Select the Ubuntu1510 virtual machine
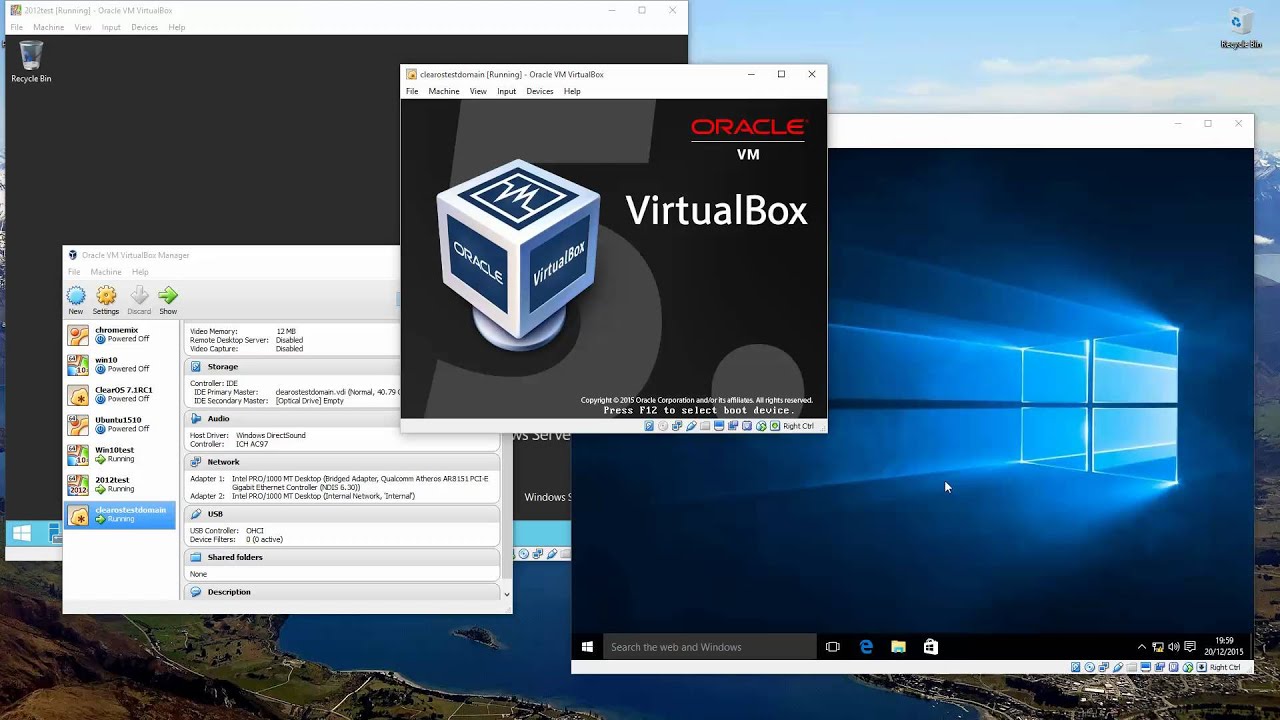Viewport: 1280px width, 720px height. [120, 425]
